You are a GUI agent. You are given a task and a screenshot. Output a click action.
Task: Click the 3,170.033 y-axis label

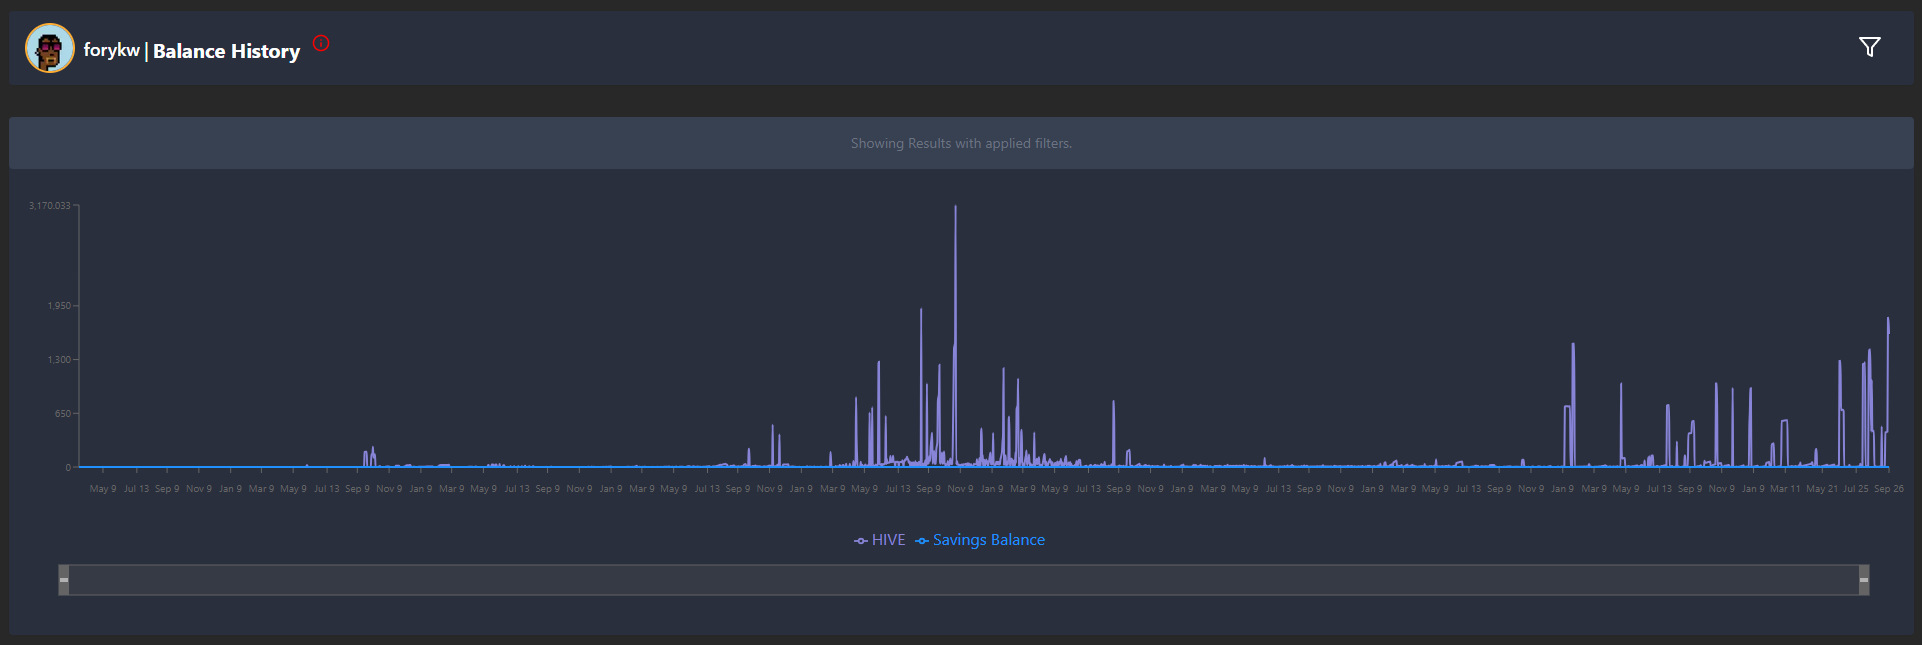point(50,205)
